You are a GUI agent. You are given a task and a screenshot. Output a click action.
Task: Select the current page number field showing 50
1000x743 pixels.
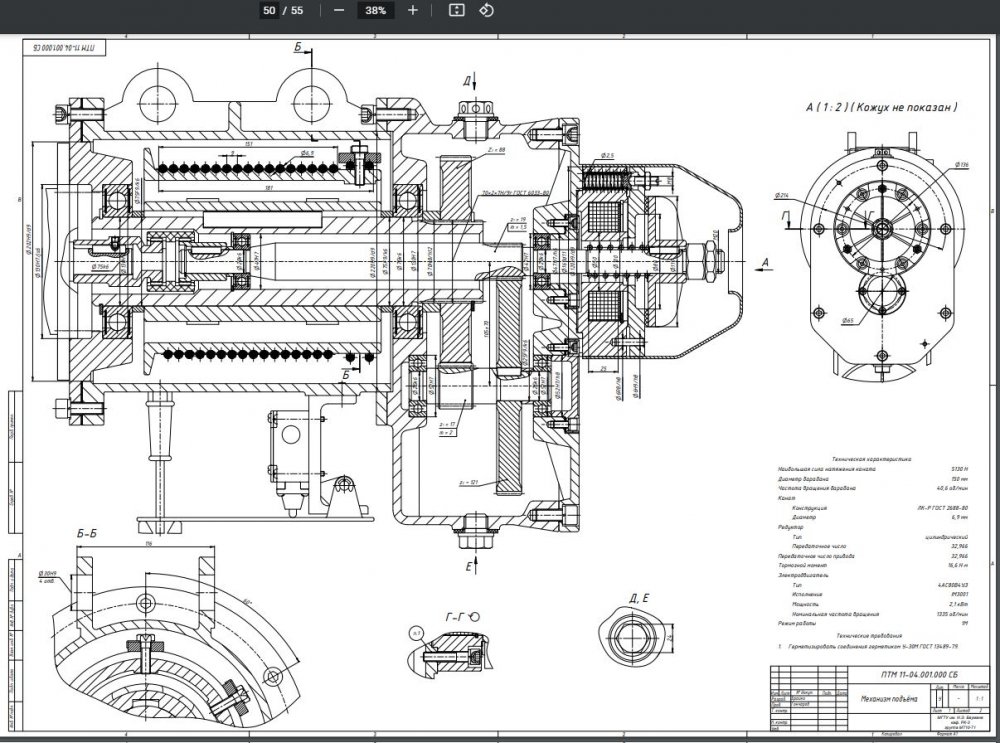(x=268, y=10)
